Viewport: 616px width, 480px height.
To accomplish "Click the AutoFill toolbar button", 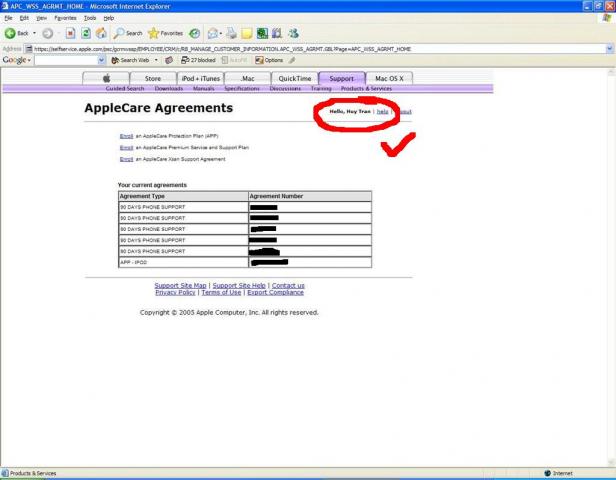I will pyautogui.click(x=235, y=60).
